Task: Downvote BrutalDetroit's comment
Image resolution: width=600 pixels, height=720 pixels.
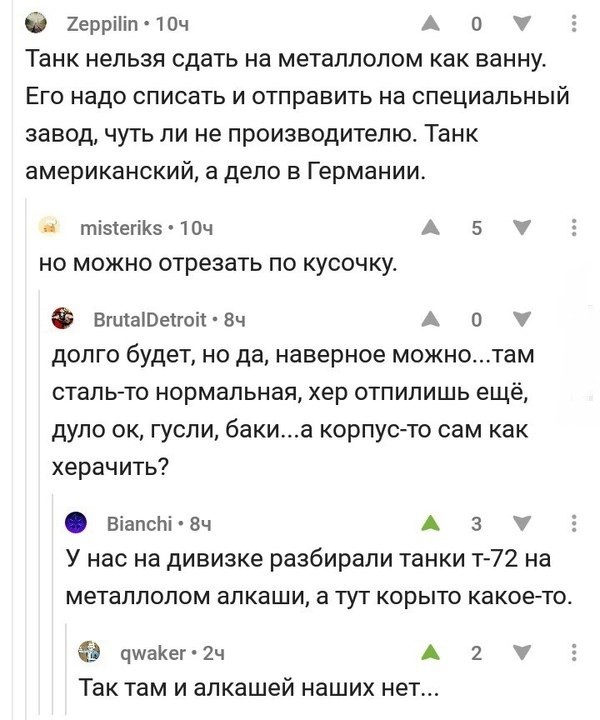Action: tap(523, 321)
